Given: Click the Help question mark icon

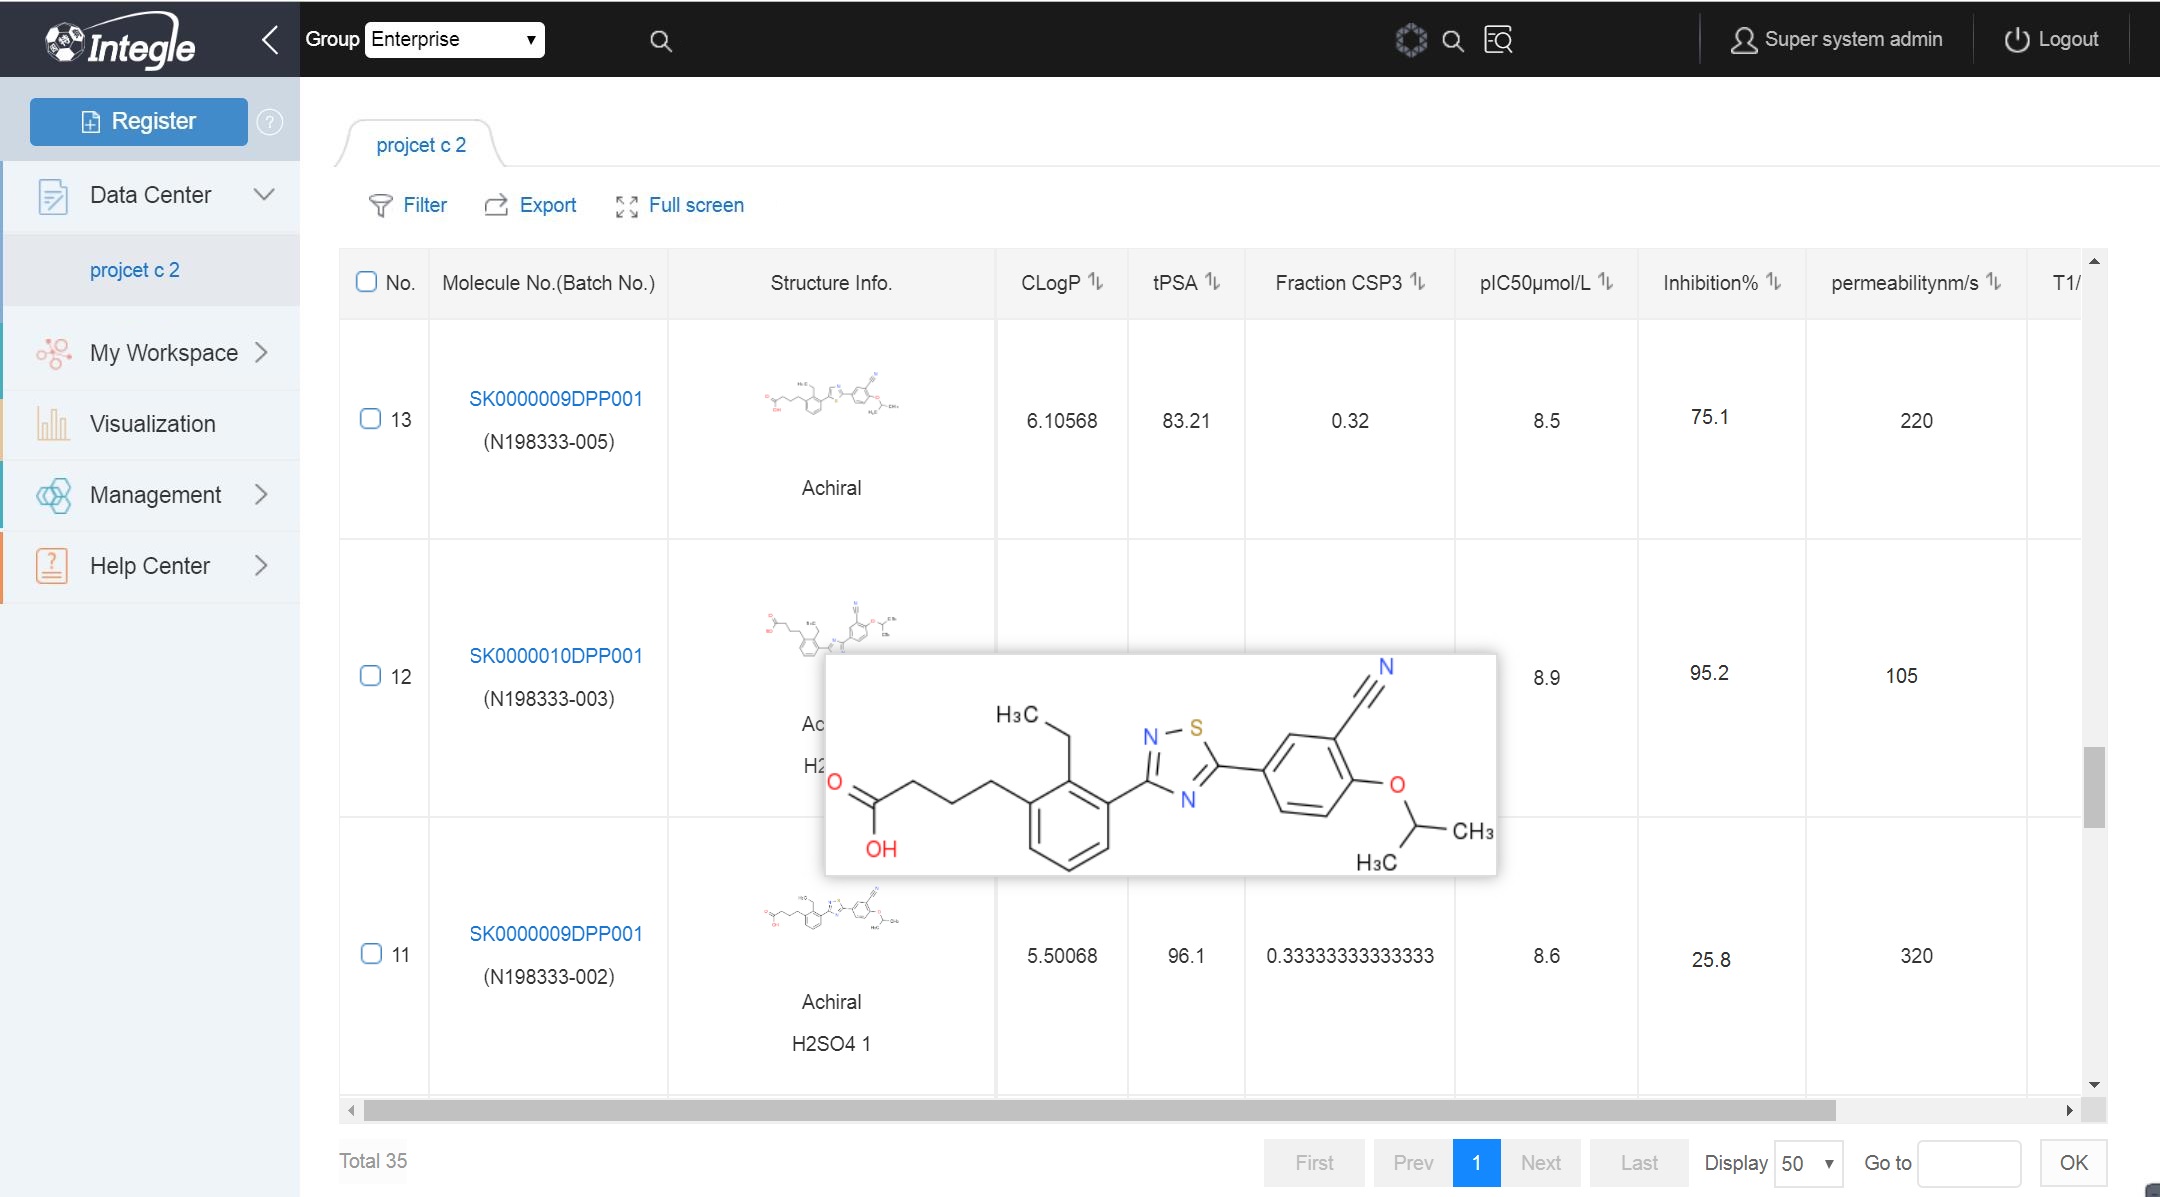Looking at the screenshot, I should tap(273, 122).
